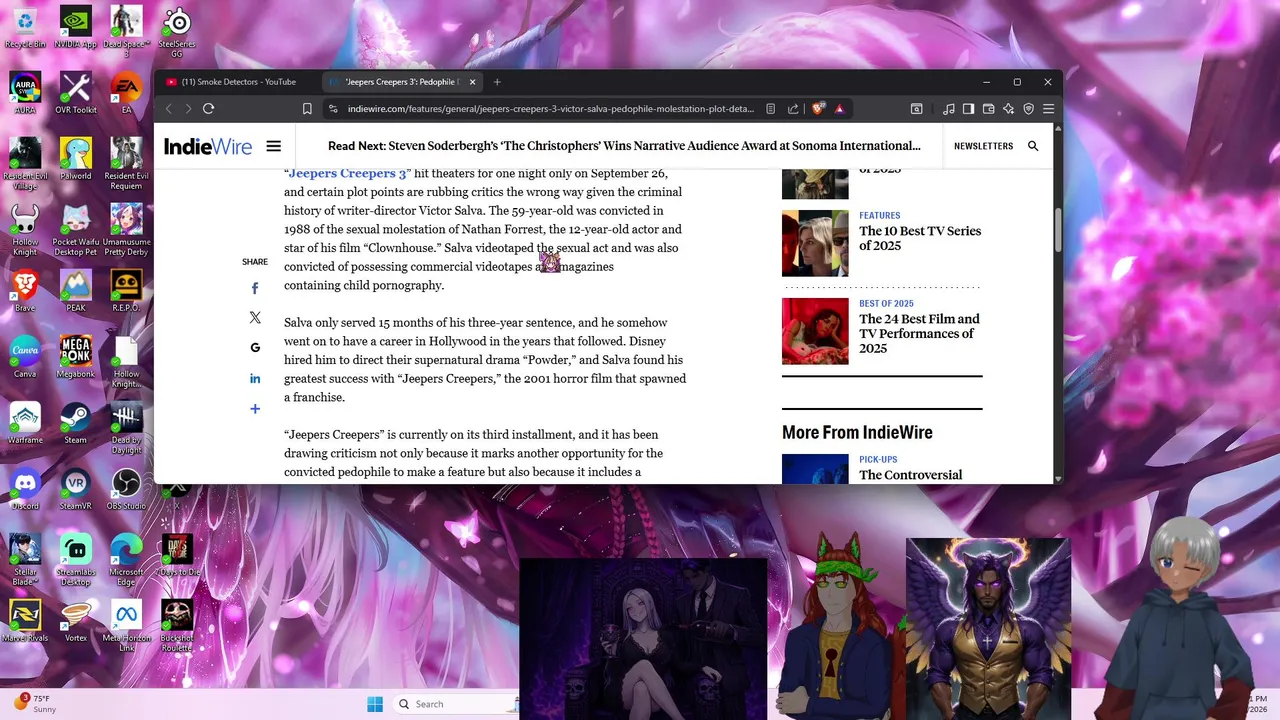Image resolution: width=1280 pixels, height=720 pixels.
Task: Click the NEWSLETTERS link
Action: click(983, 146)
